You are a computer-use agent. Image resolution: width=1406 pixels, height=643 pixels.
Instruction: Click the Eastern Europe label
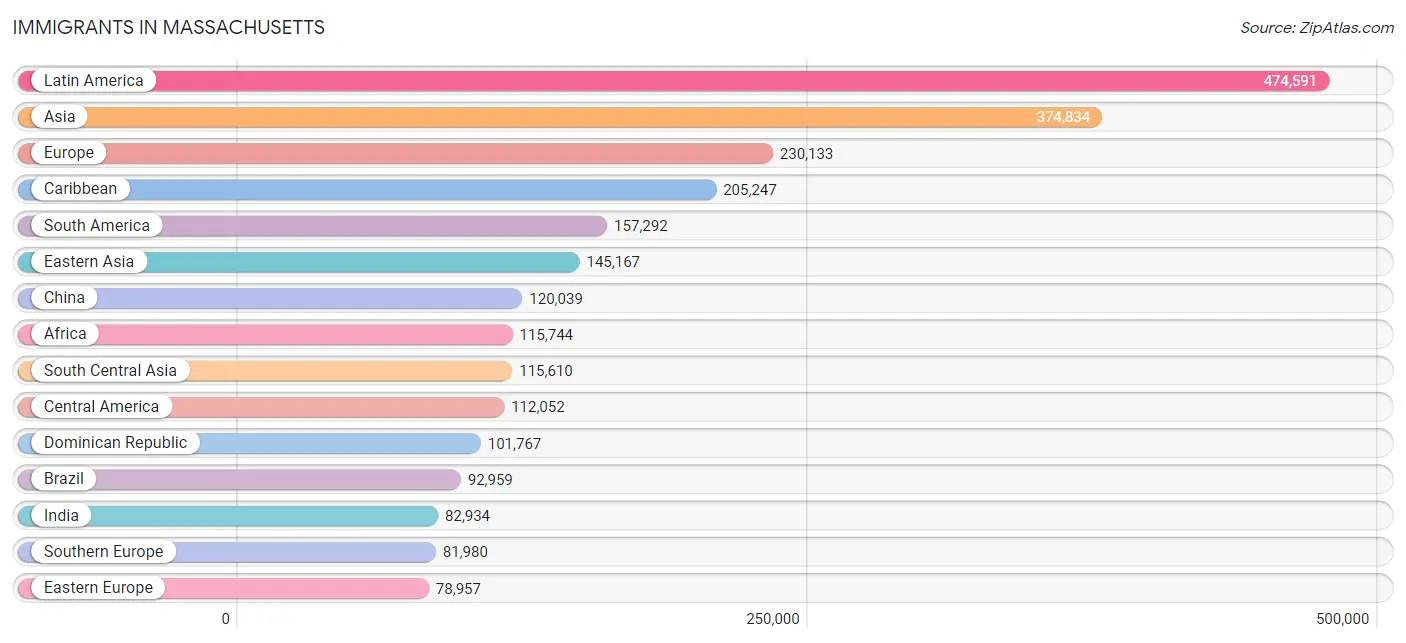point(98,588)
